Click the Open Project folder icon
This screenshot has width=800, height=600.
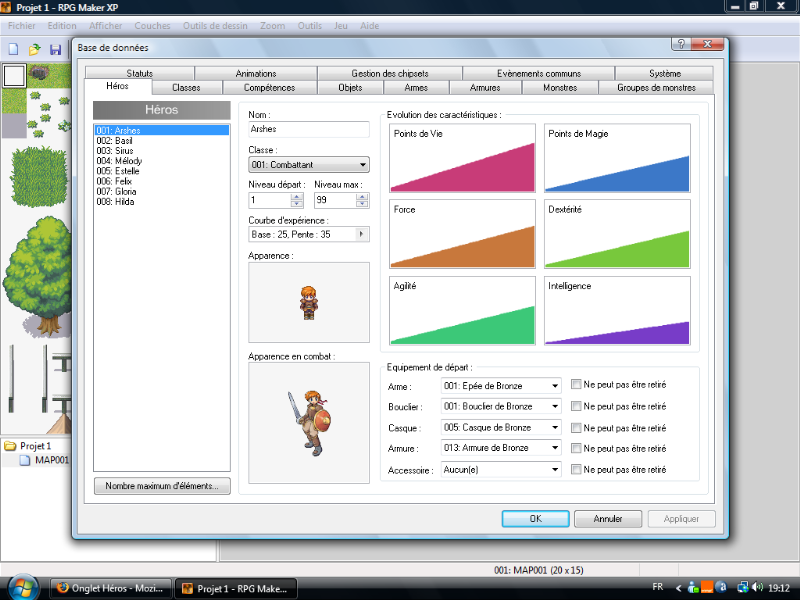[x=34, y=48]
